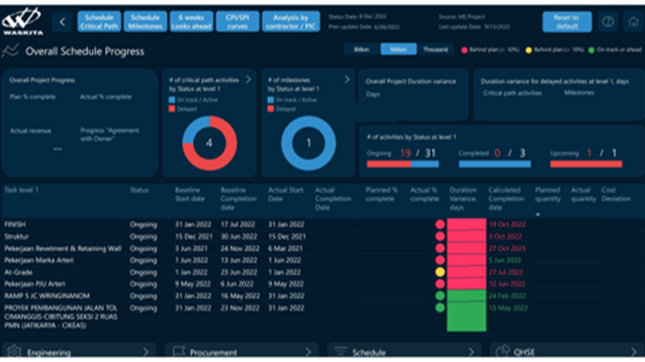645x362 pixels.
Task: Select the Million unit option
Action: tap(398, 49)
